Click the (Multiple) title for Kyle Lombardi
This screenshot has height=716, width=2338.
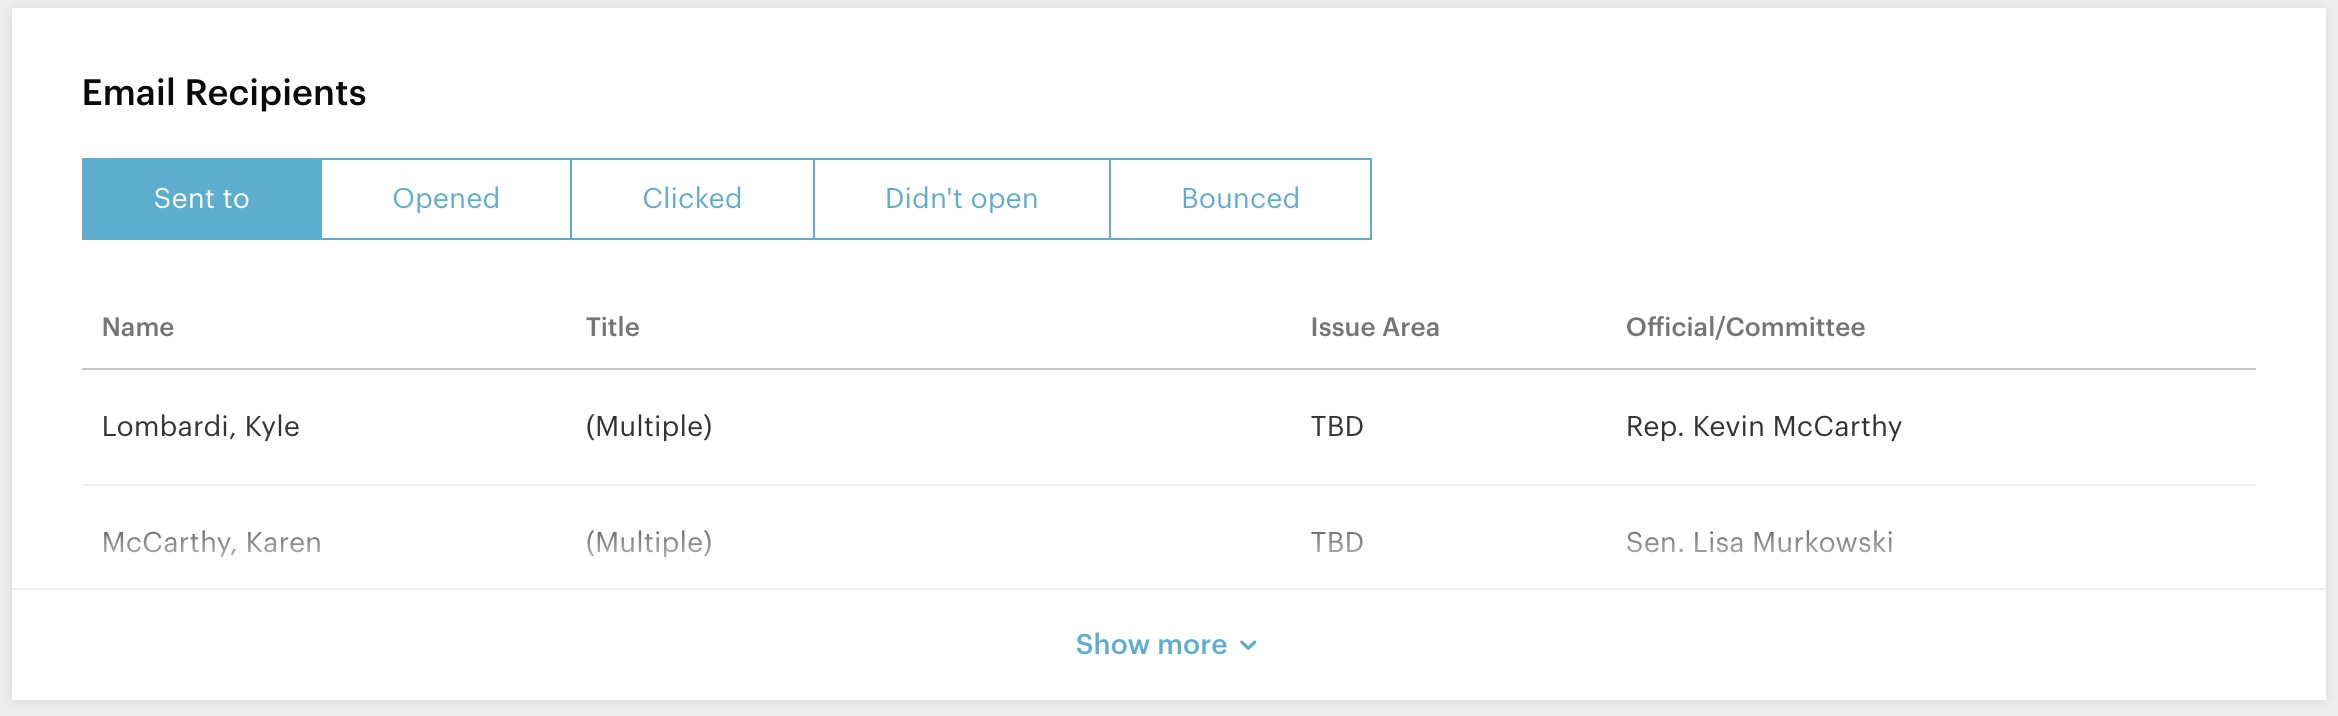click(649, 427)
